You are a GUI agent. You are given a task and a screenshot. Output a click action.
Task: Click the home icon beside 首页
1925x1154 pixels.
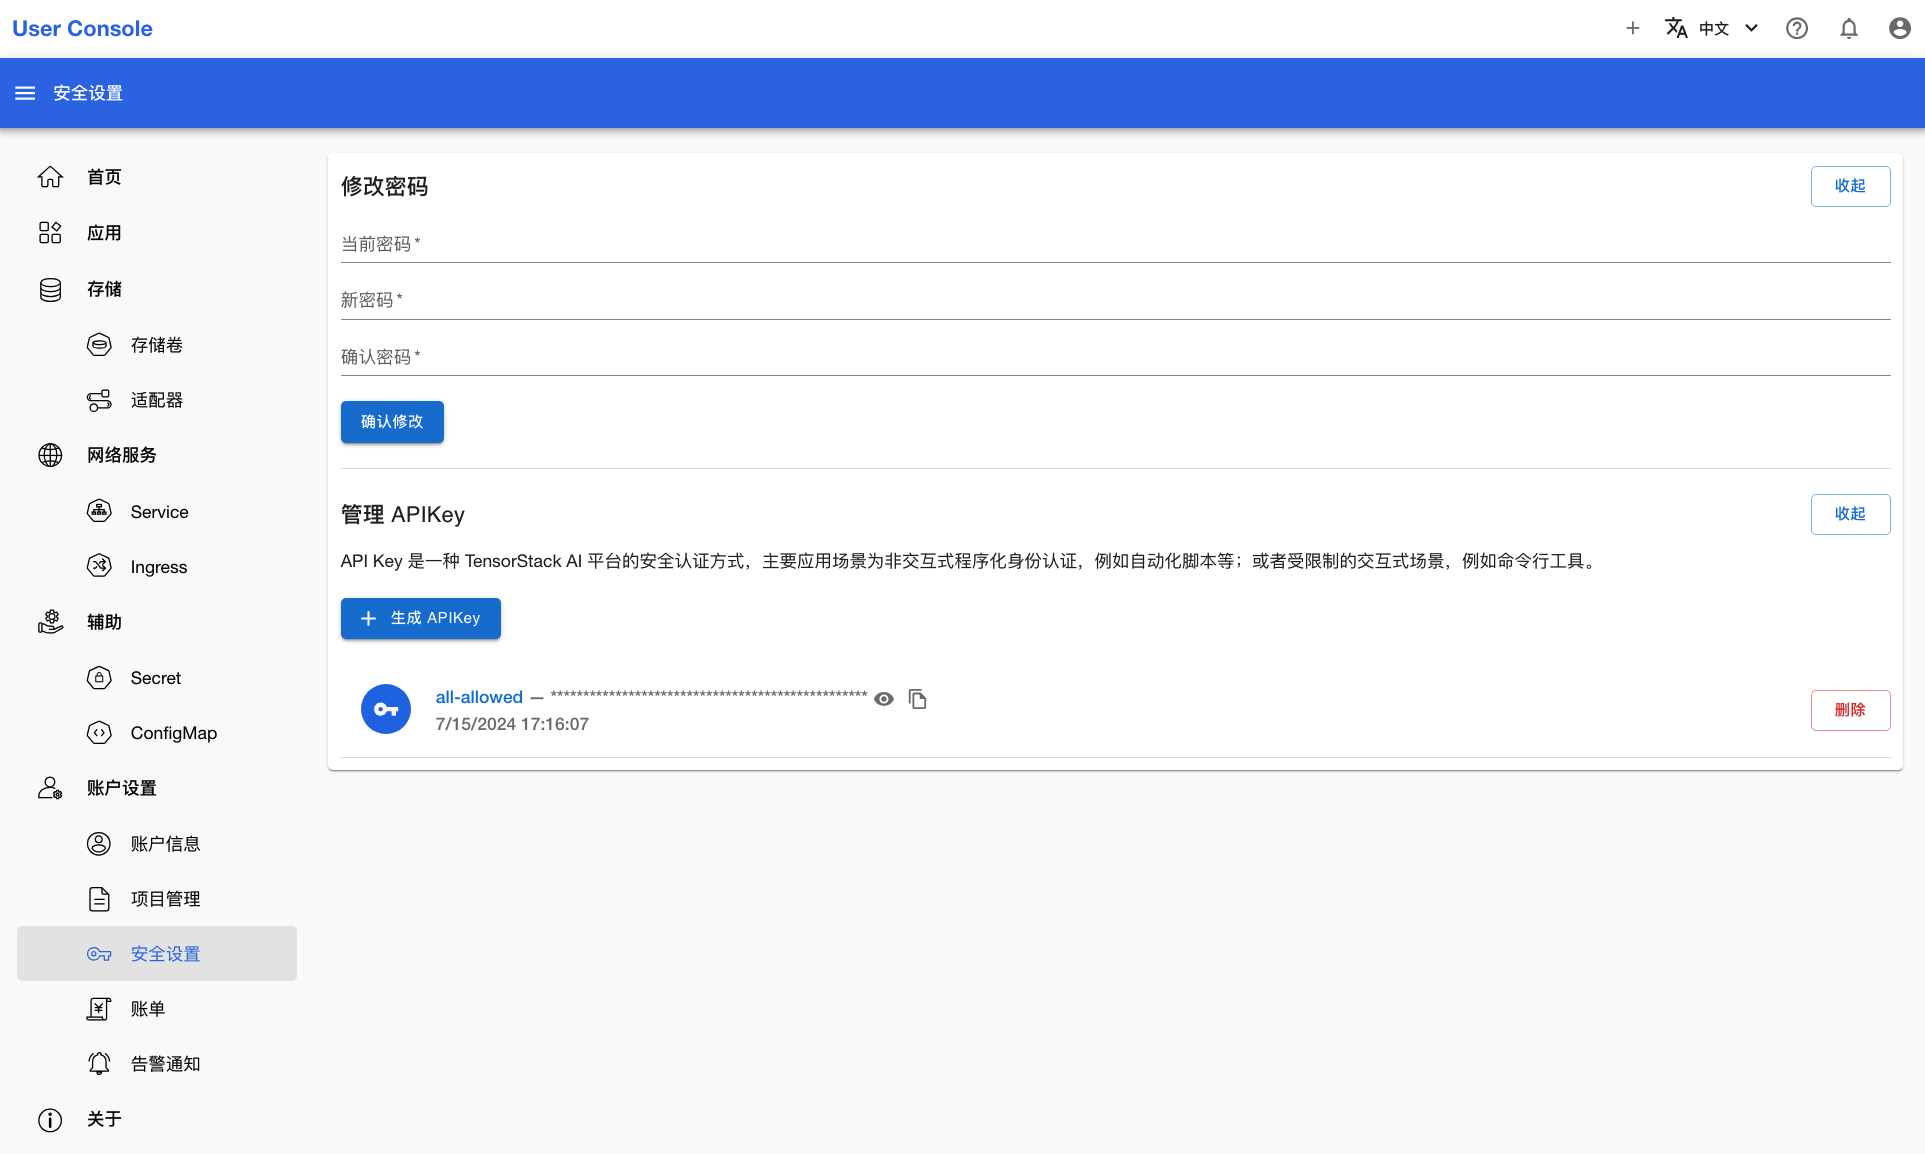click(50, 177)
